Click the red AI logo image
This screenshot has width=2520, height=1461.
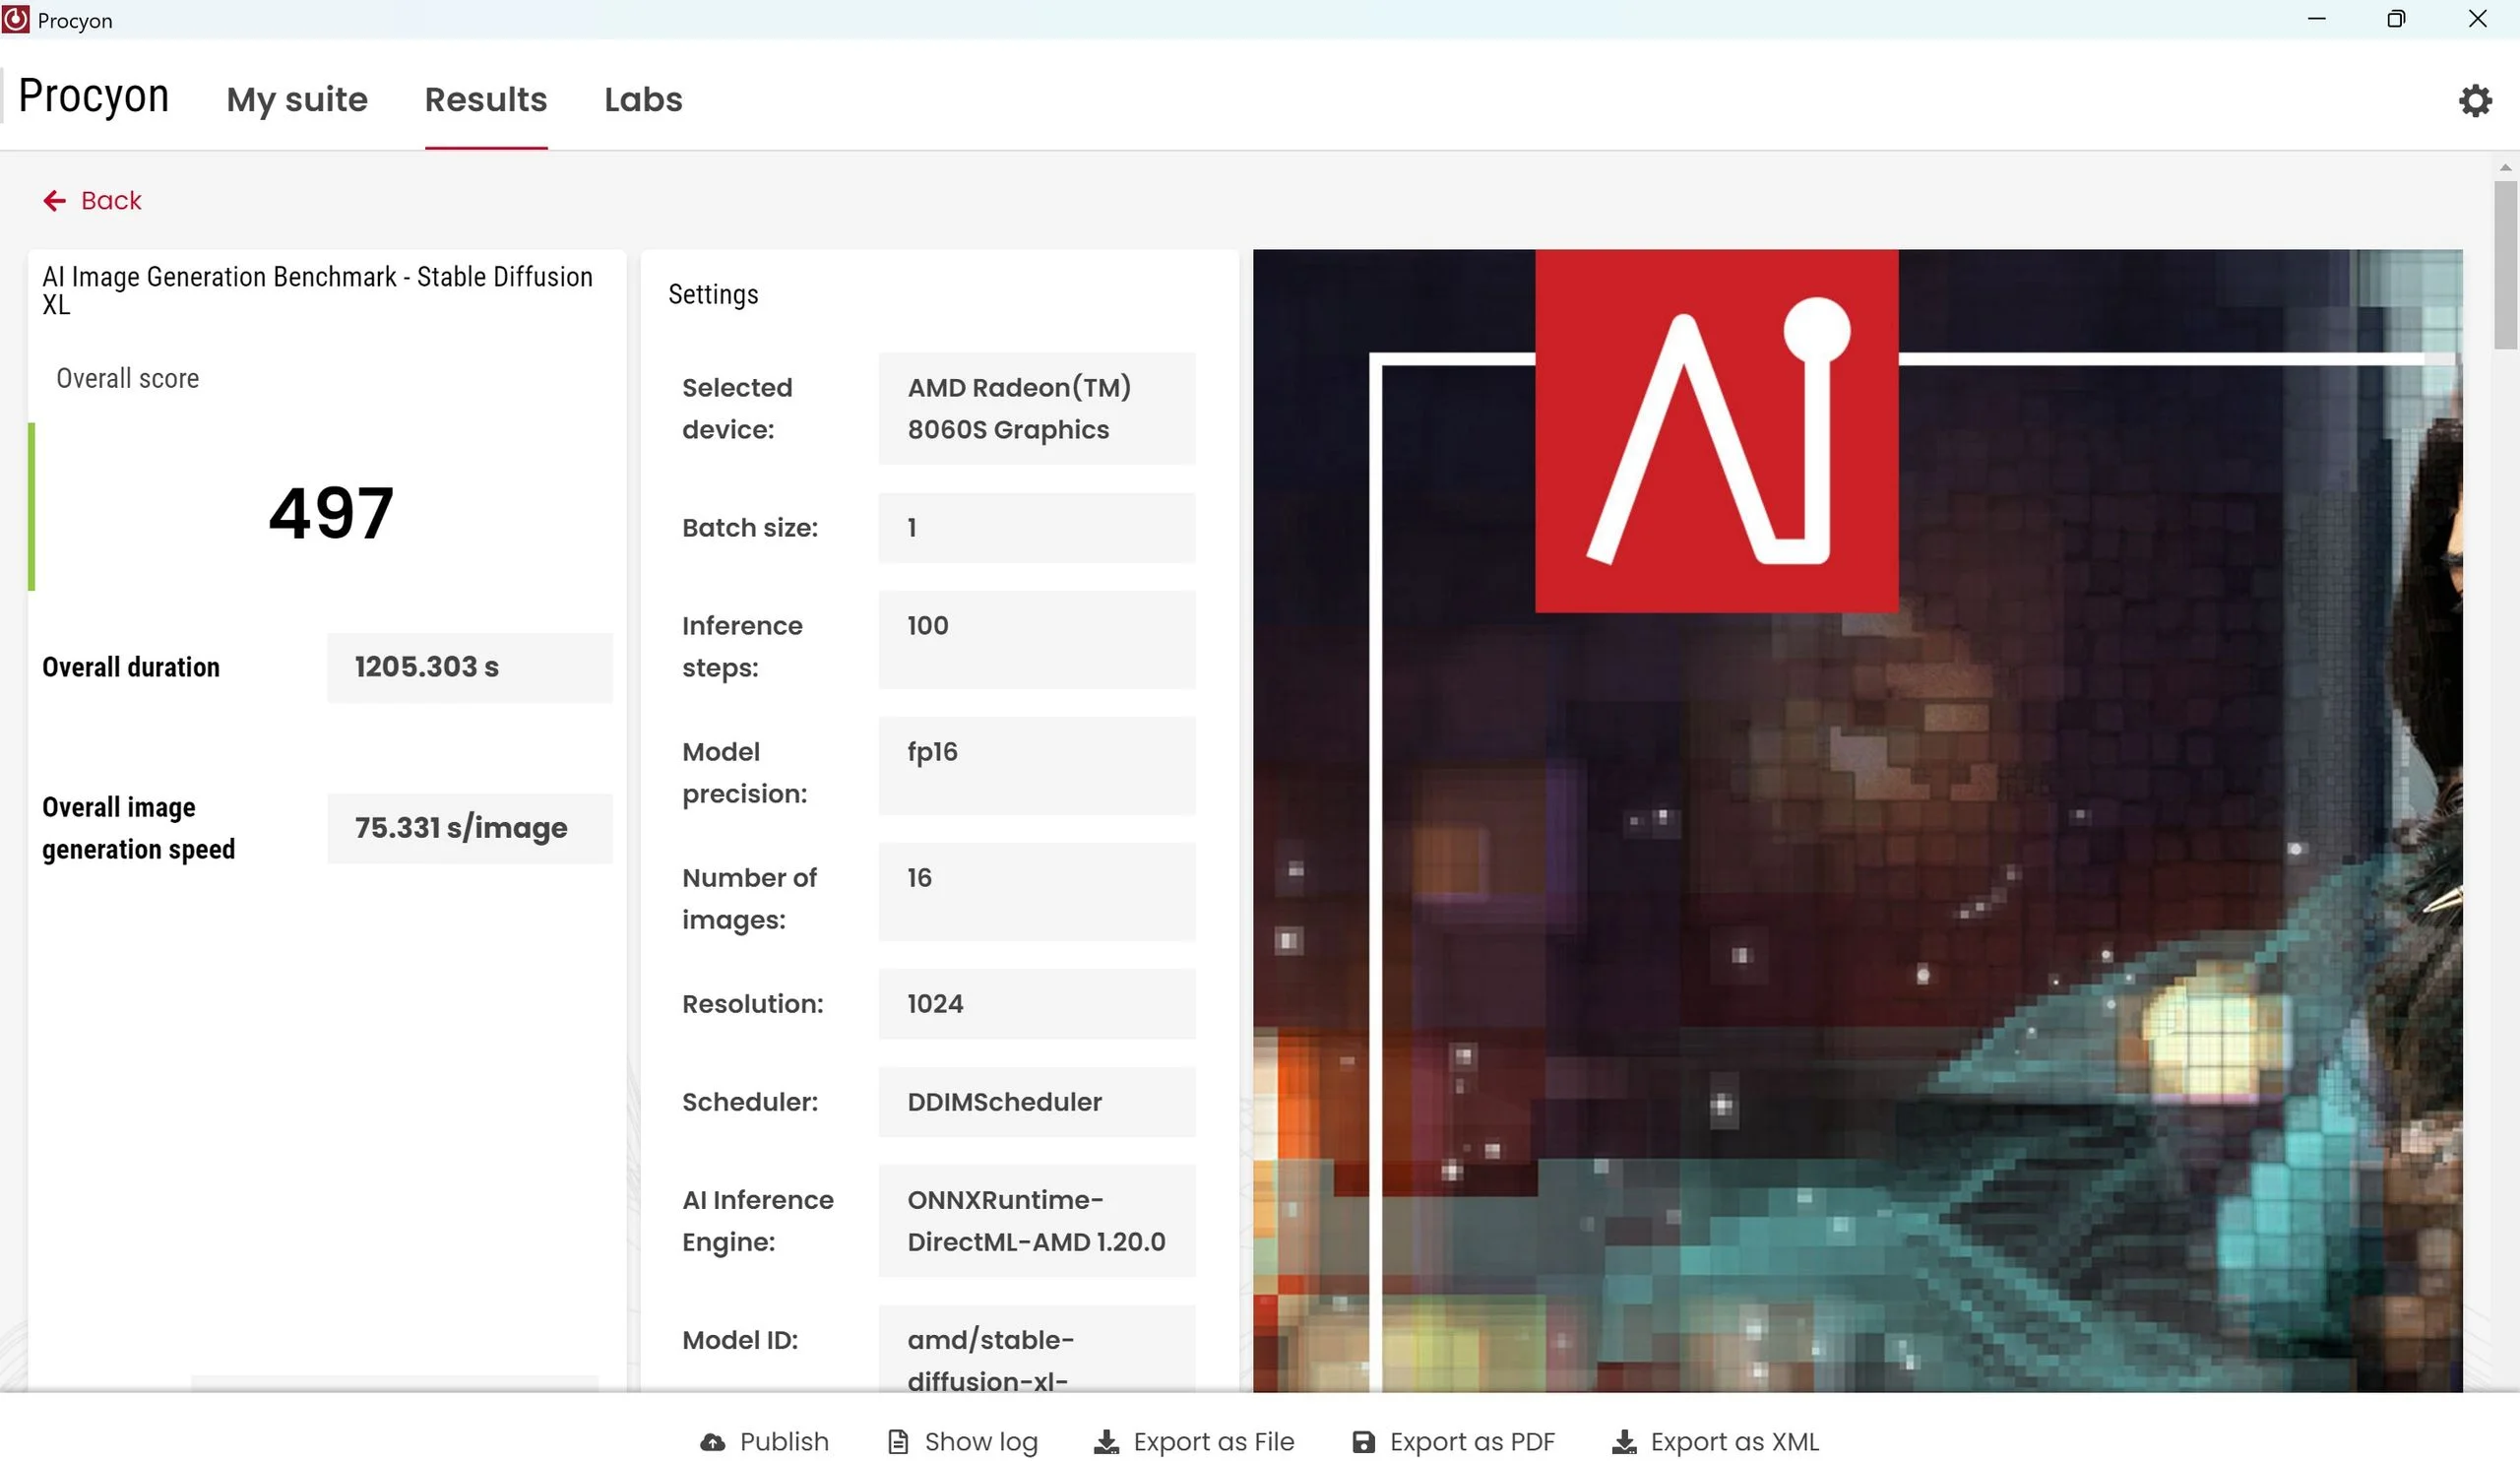(x=1715, y=430)
